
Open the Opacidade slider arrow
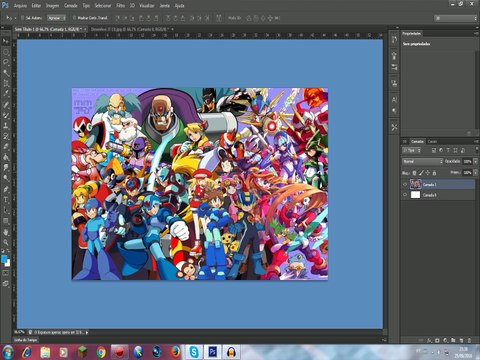pos(475,162)
